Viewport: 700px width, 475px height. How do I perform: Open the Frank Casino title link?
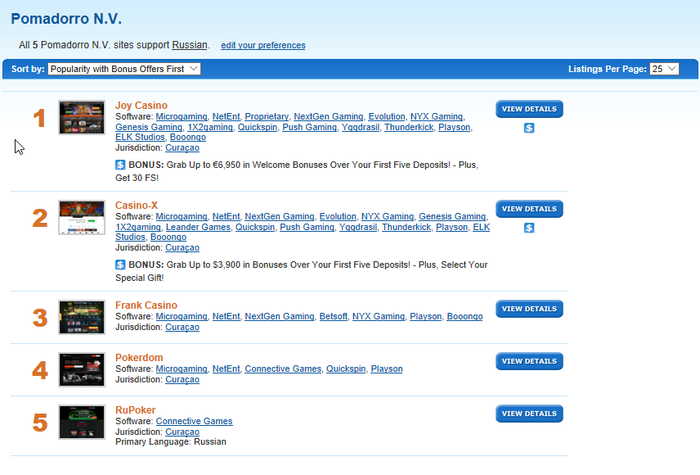coord(146,305)
